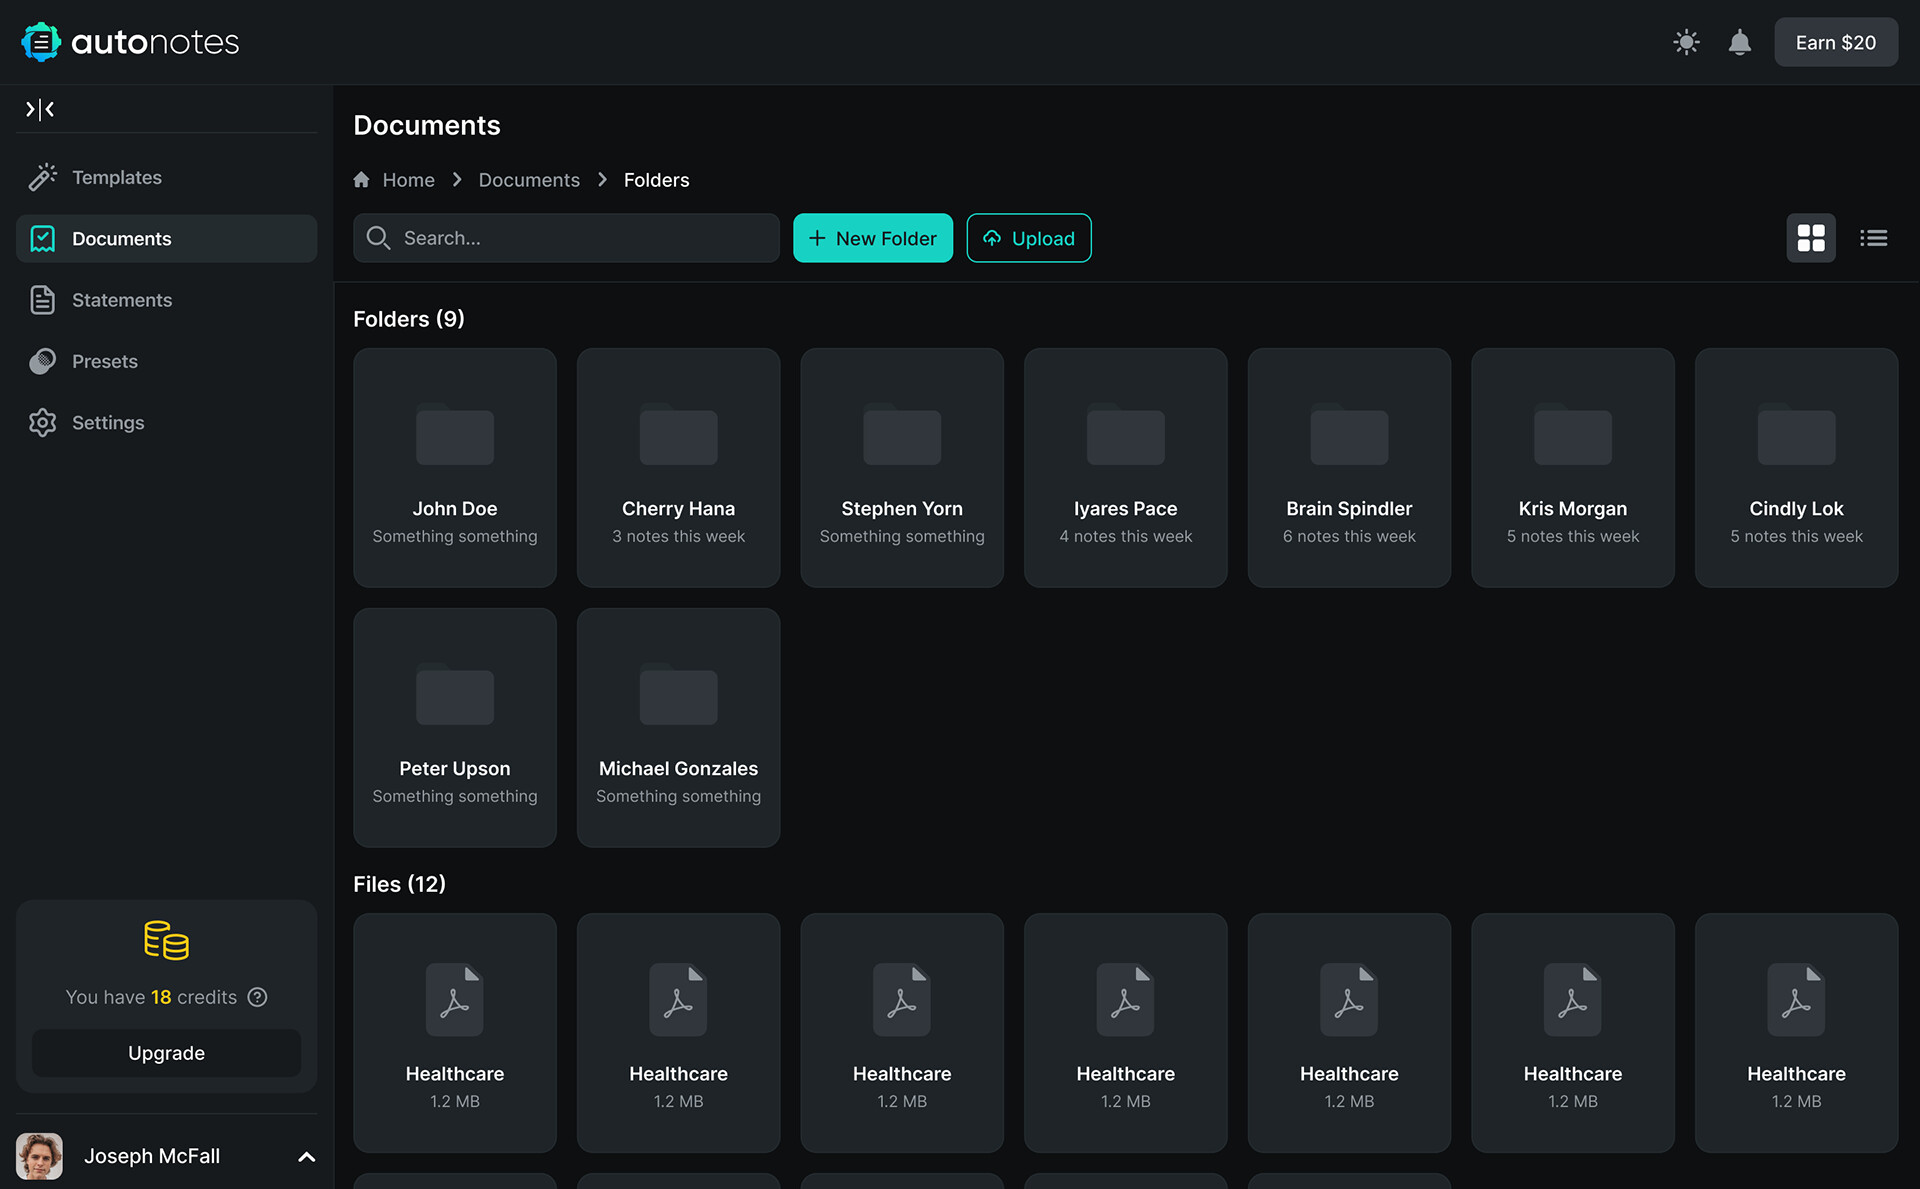Click the autonotes logo icon

click(41, 42)
